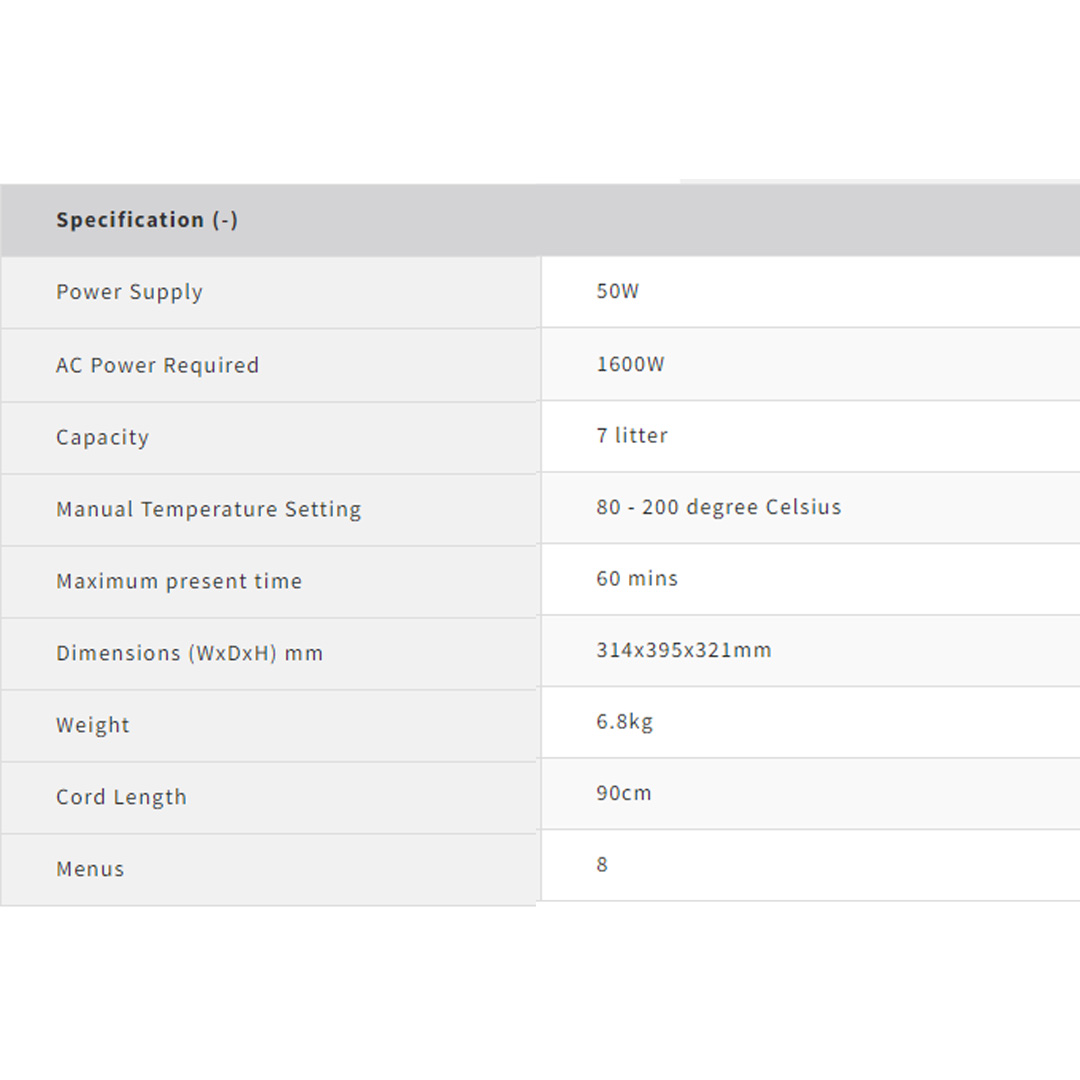Select the Weight row label
1080x1080 pixels.
[93, 725]
